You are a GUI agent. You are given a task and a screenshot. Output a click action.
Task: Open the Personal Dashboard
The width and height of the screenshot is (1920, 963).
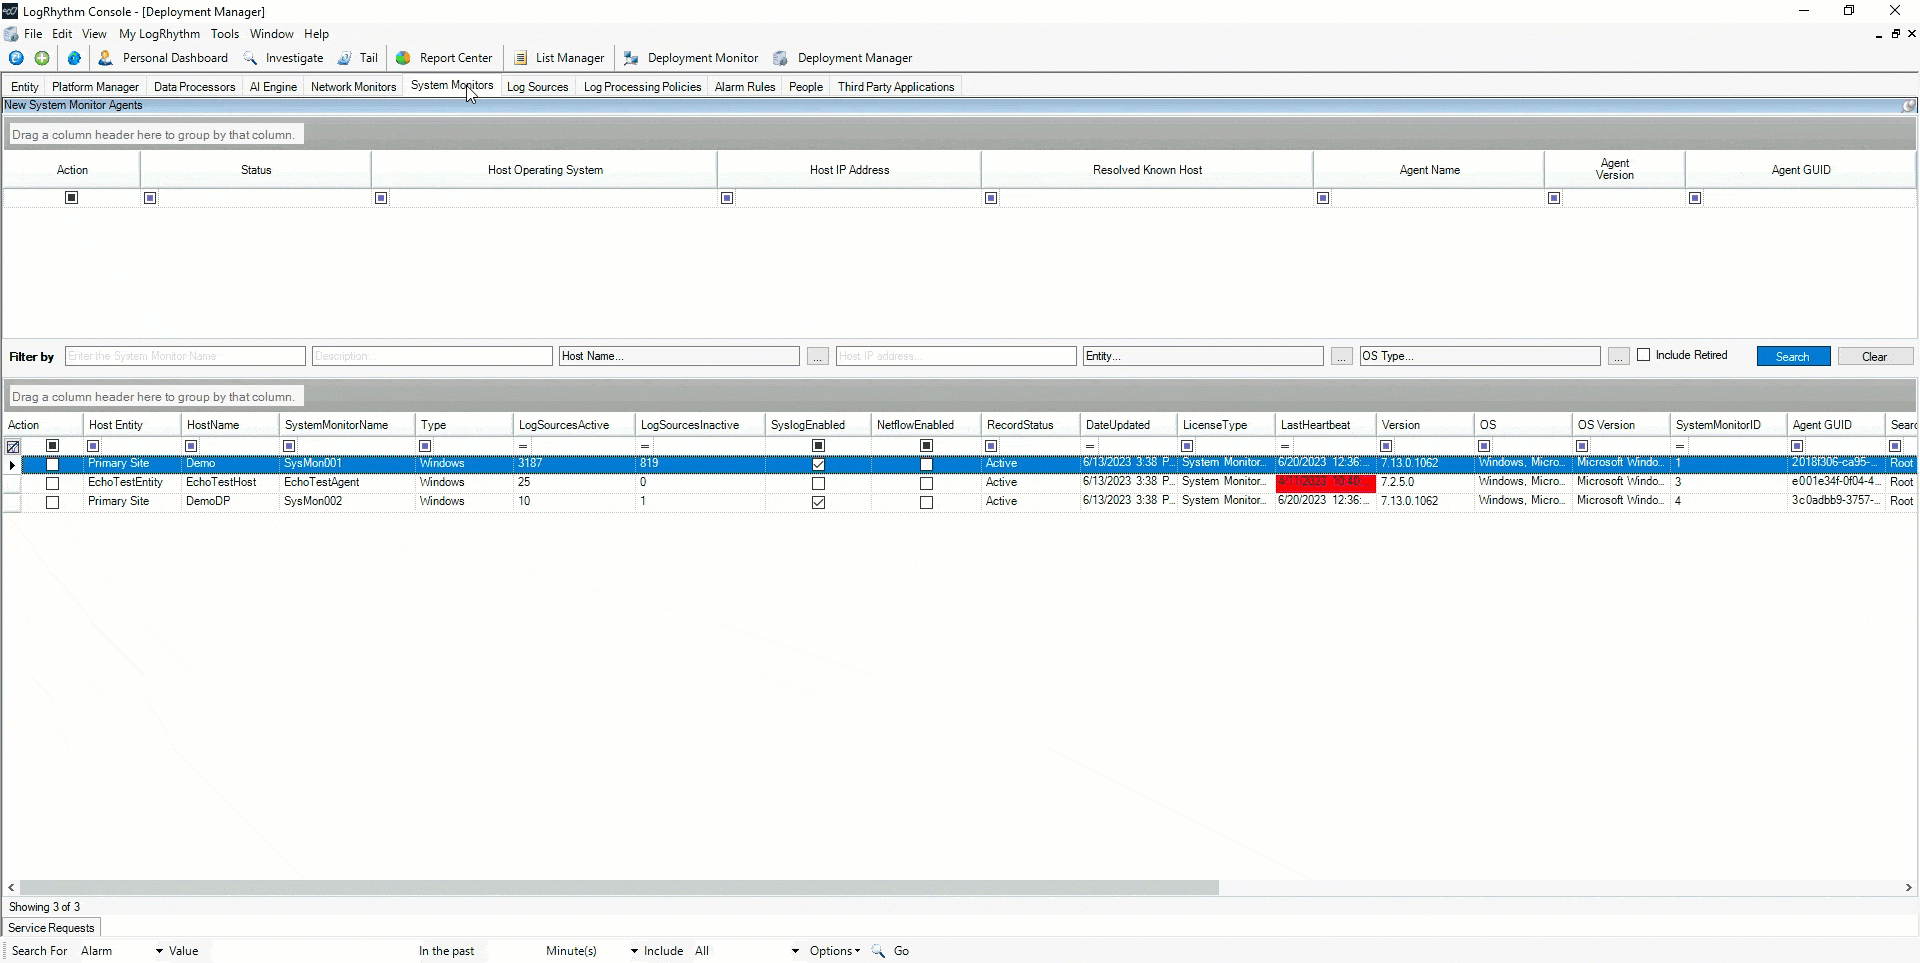174,57
